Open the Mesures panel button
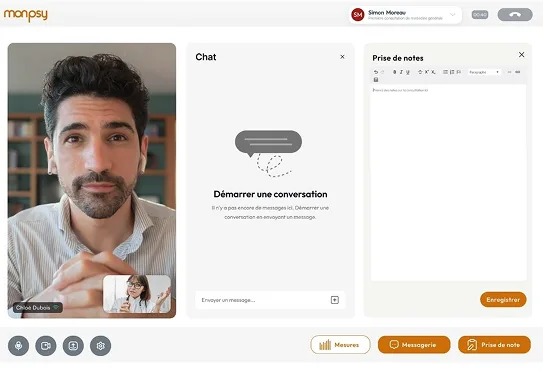The height and width of the screenshot is (388, 543). [x=340, y=345]
